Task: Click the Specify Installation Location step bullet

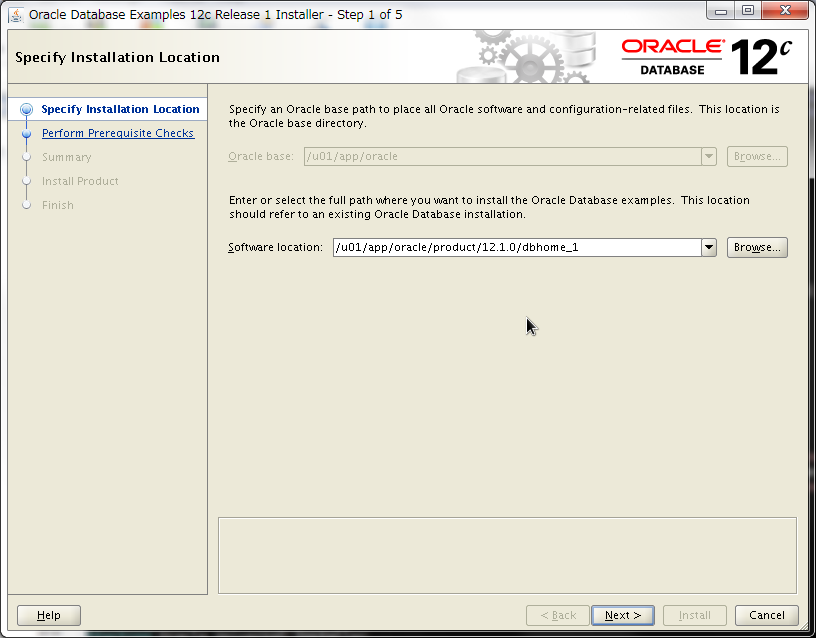Action: (27, 109)
